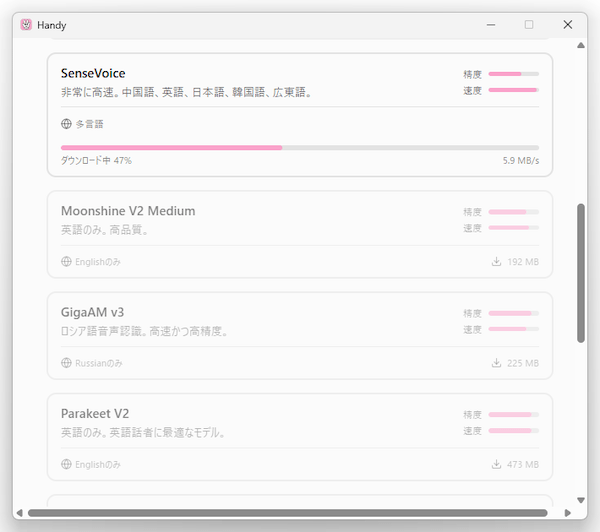
Task: Click the globe icon in Parakeet V2 card
Action: tap(66, 464)
